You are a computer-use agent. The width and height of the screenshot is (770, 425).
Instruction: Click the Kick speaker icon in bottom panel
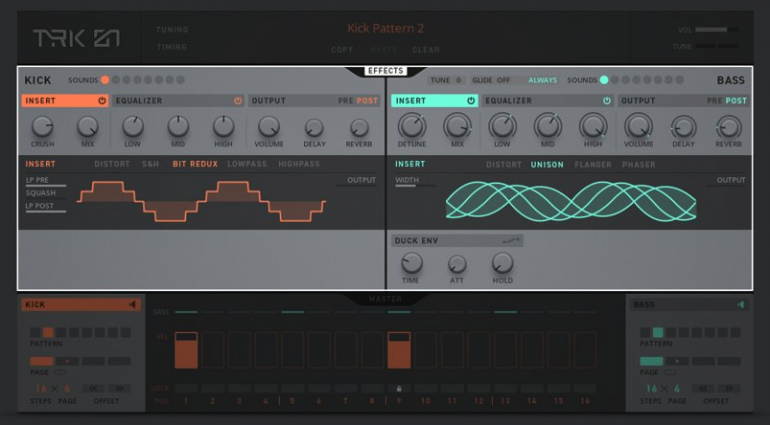pyautogui.click(x=131, y=304)
